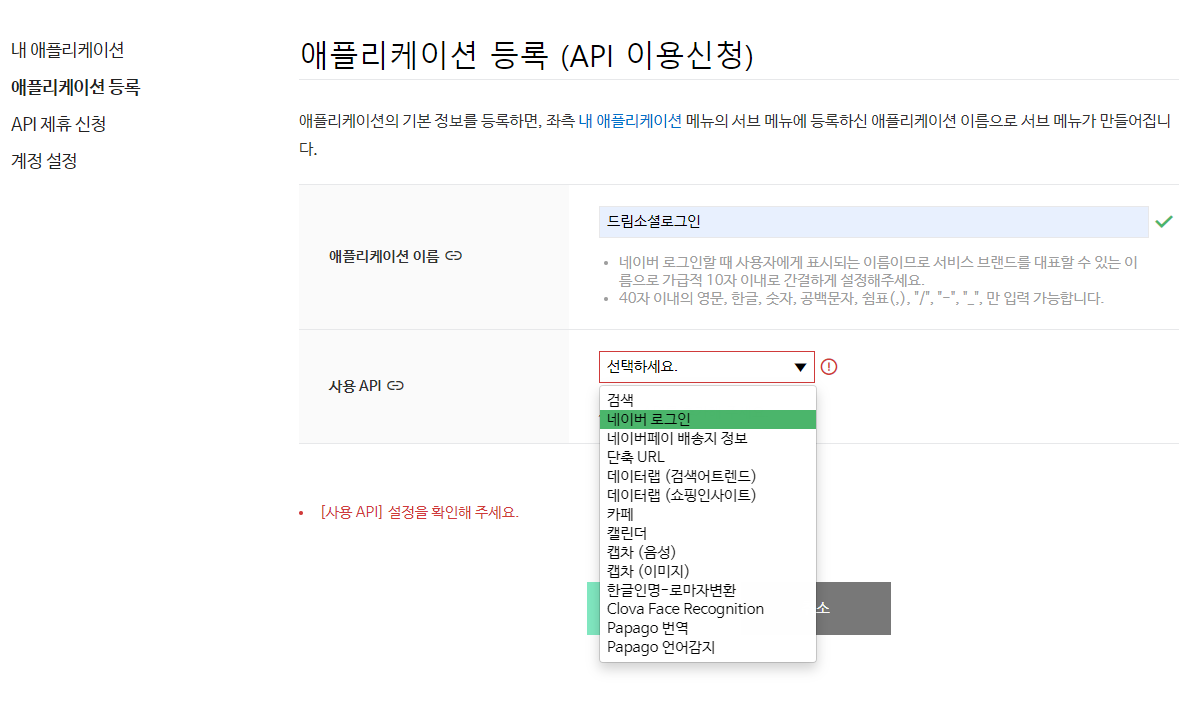Click the gray cancel button behind dropdown

pos(853,609)
